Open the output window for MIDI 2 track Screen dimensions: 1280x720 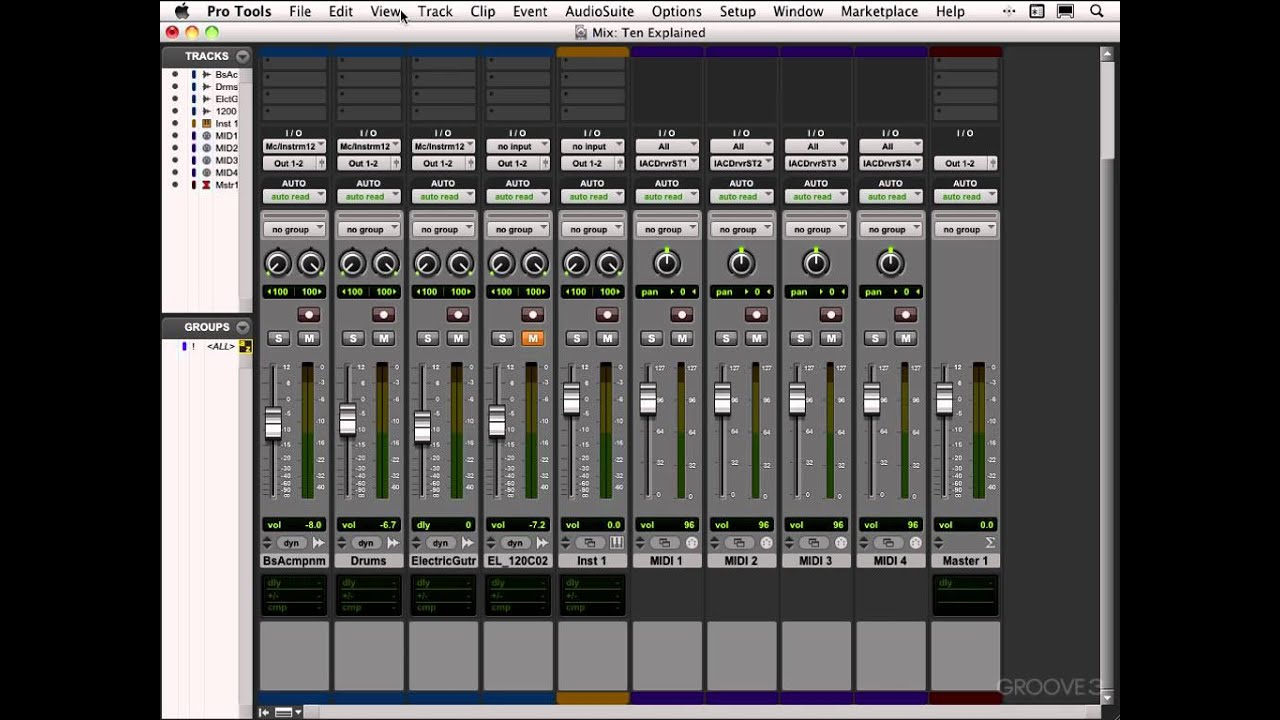[x=739, y=543]
